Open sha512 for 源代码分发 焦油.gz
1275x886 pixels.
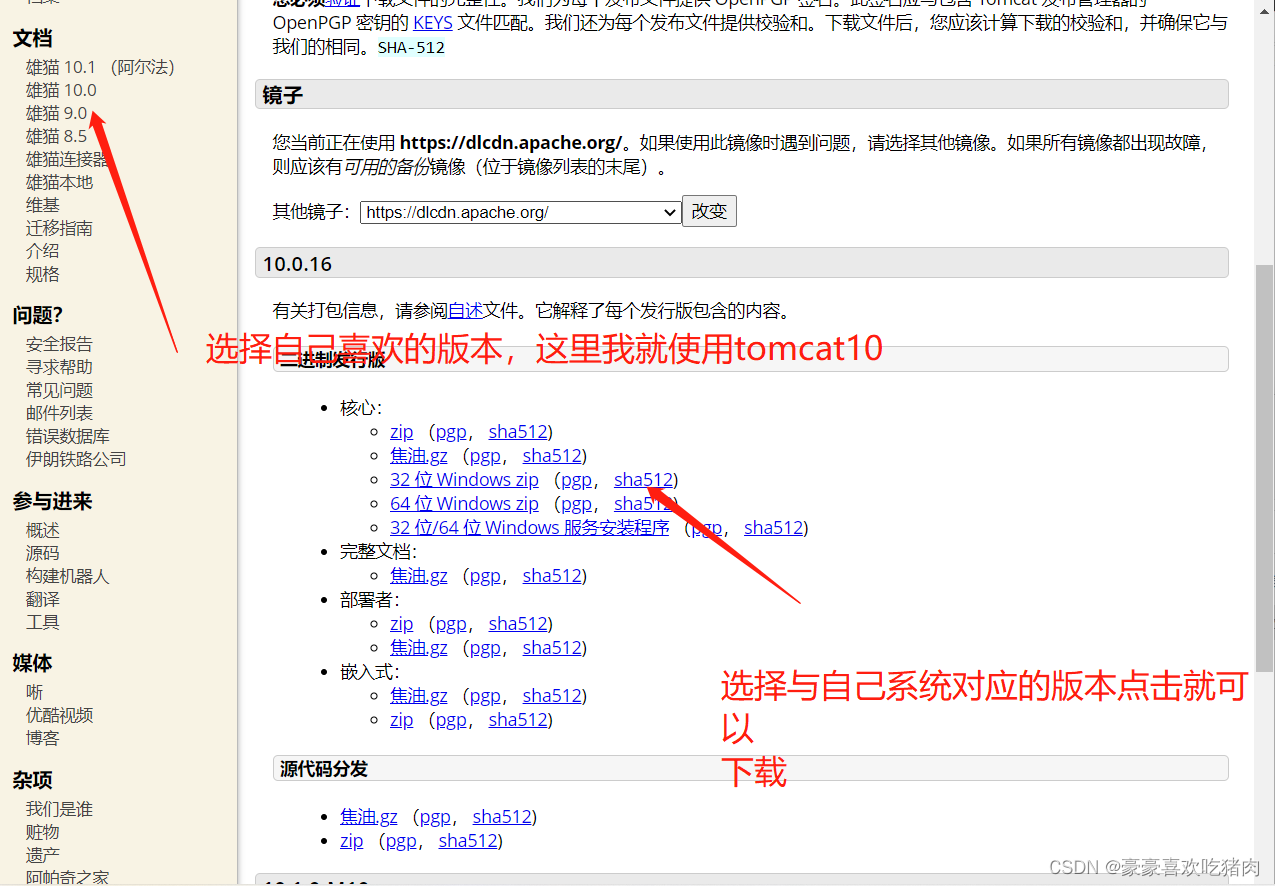(x=502, y=817)
